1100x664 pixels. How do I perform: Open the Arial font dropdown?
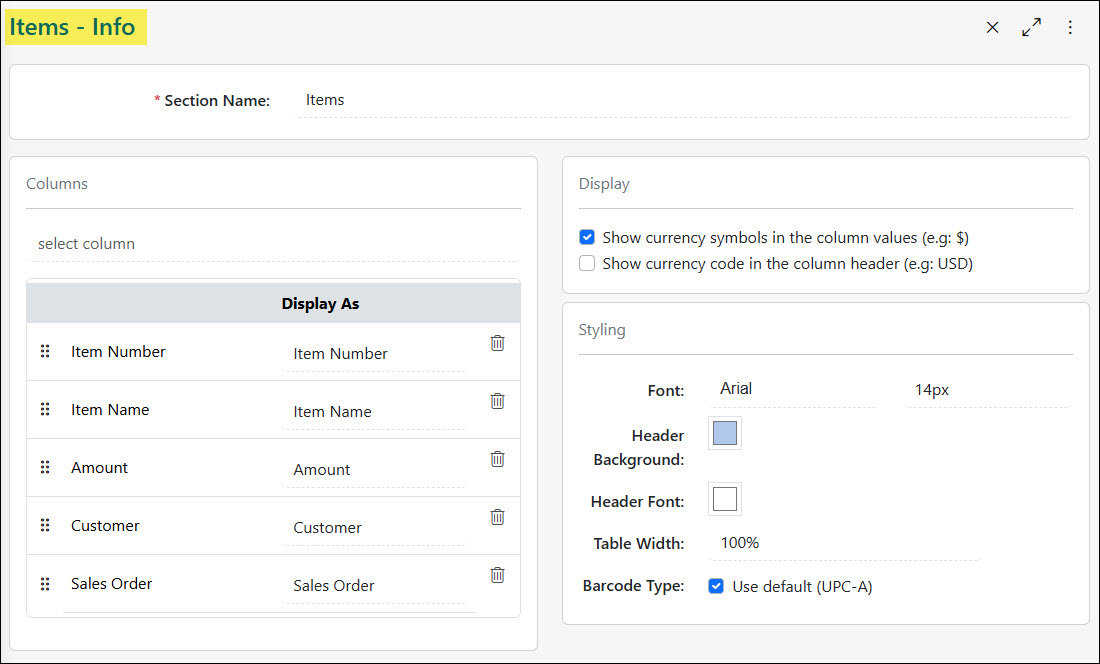793,389
